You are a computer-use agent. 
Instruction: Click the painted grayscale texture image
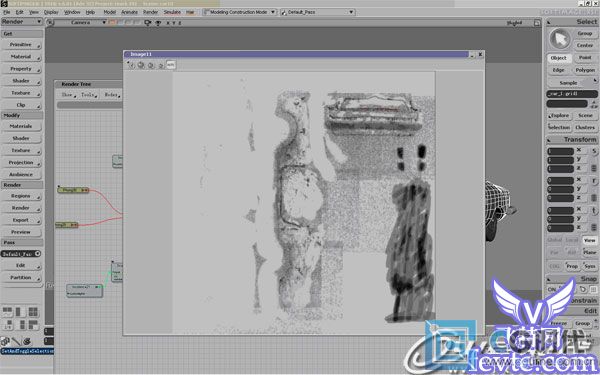pyautogui.click(x=304, y=202)
